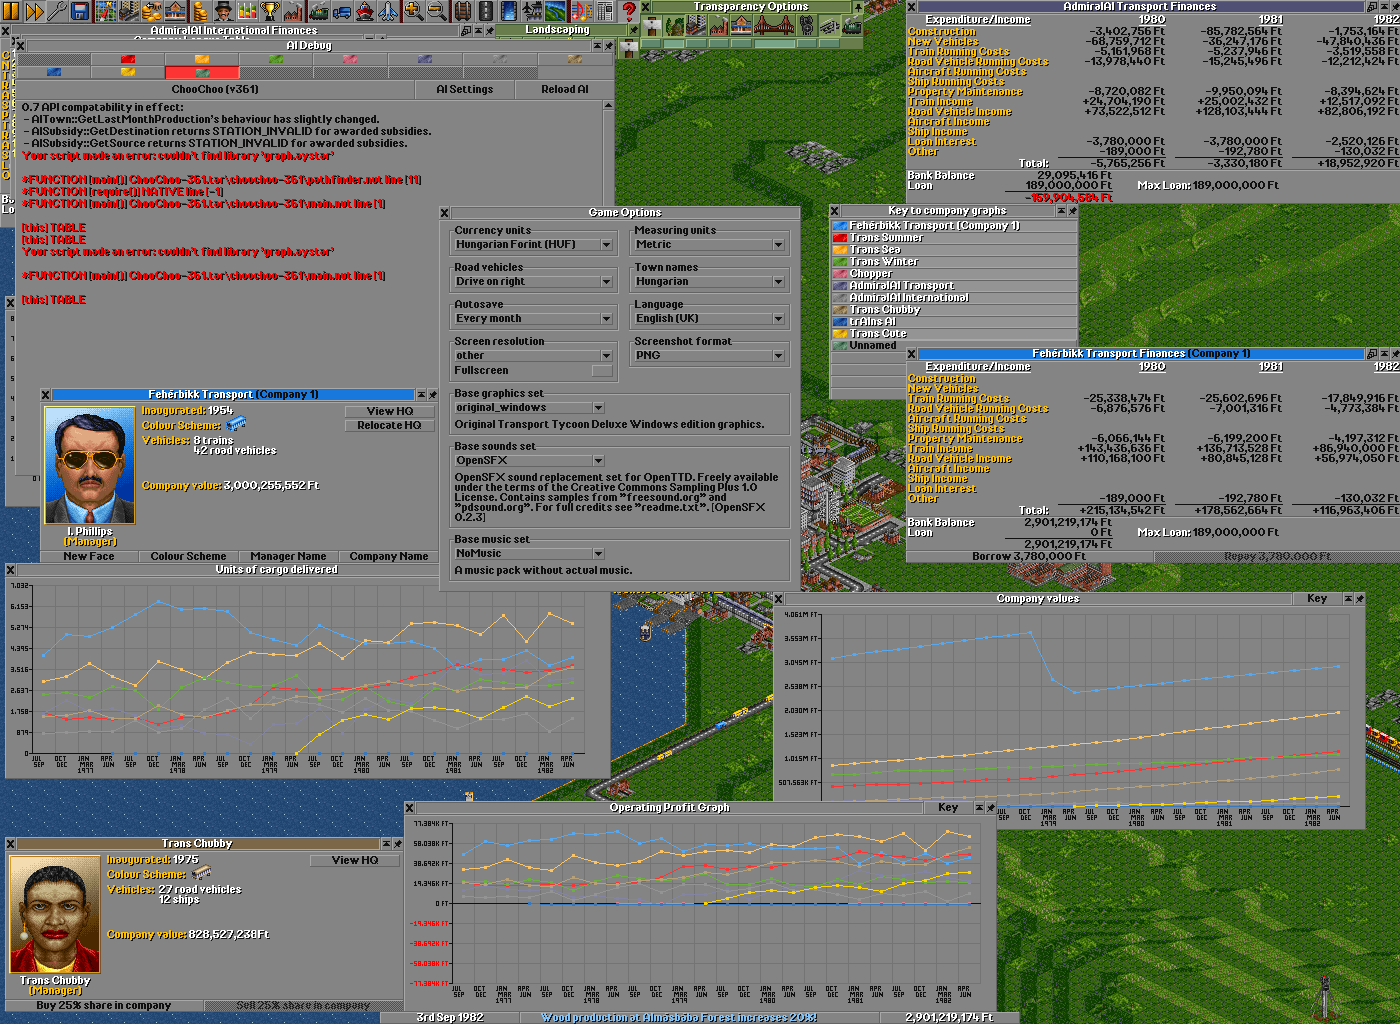Toggle Trans Sea in company graphs key
Screen dimensions: 1400x1024
pos(954,250)
